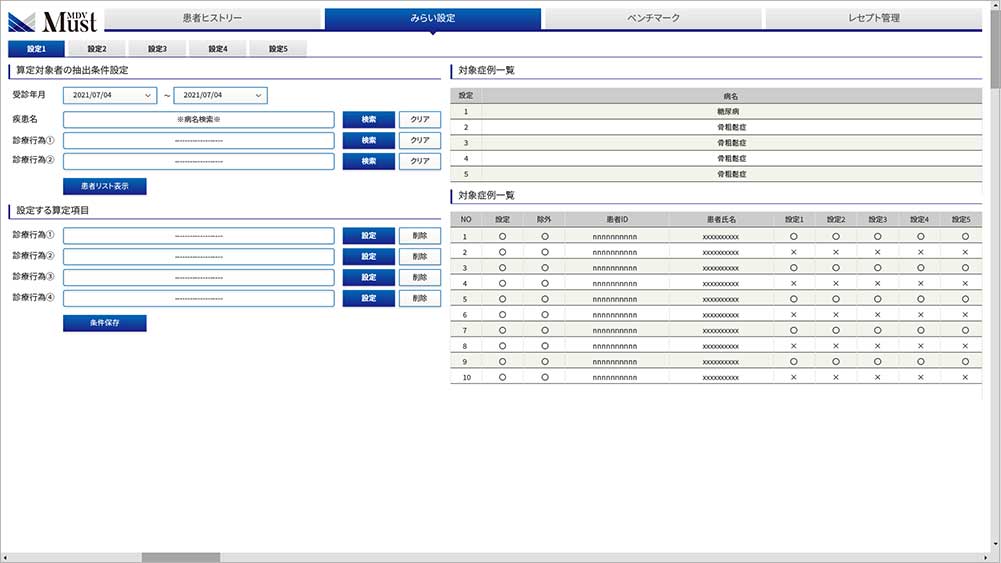
Task: Click 設定 button for 算定項目 診療行為④
Action: pyautogui.click(x=368, y=298)
